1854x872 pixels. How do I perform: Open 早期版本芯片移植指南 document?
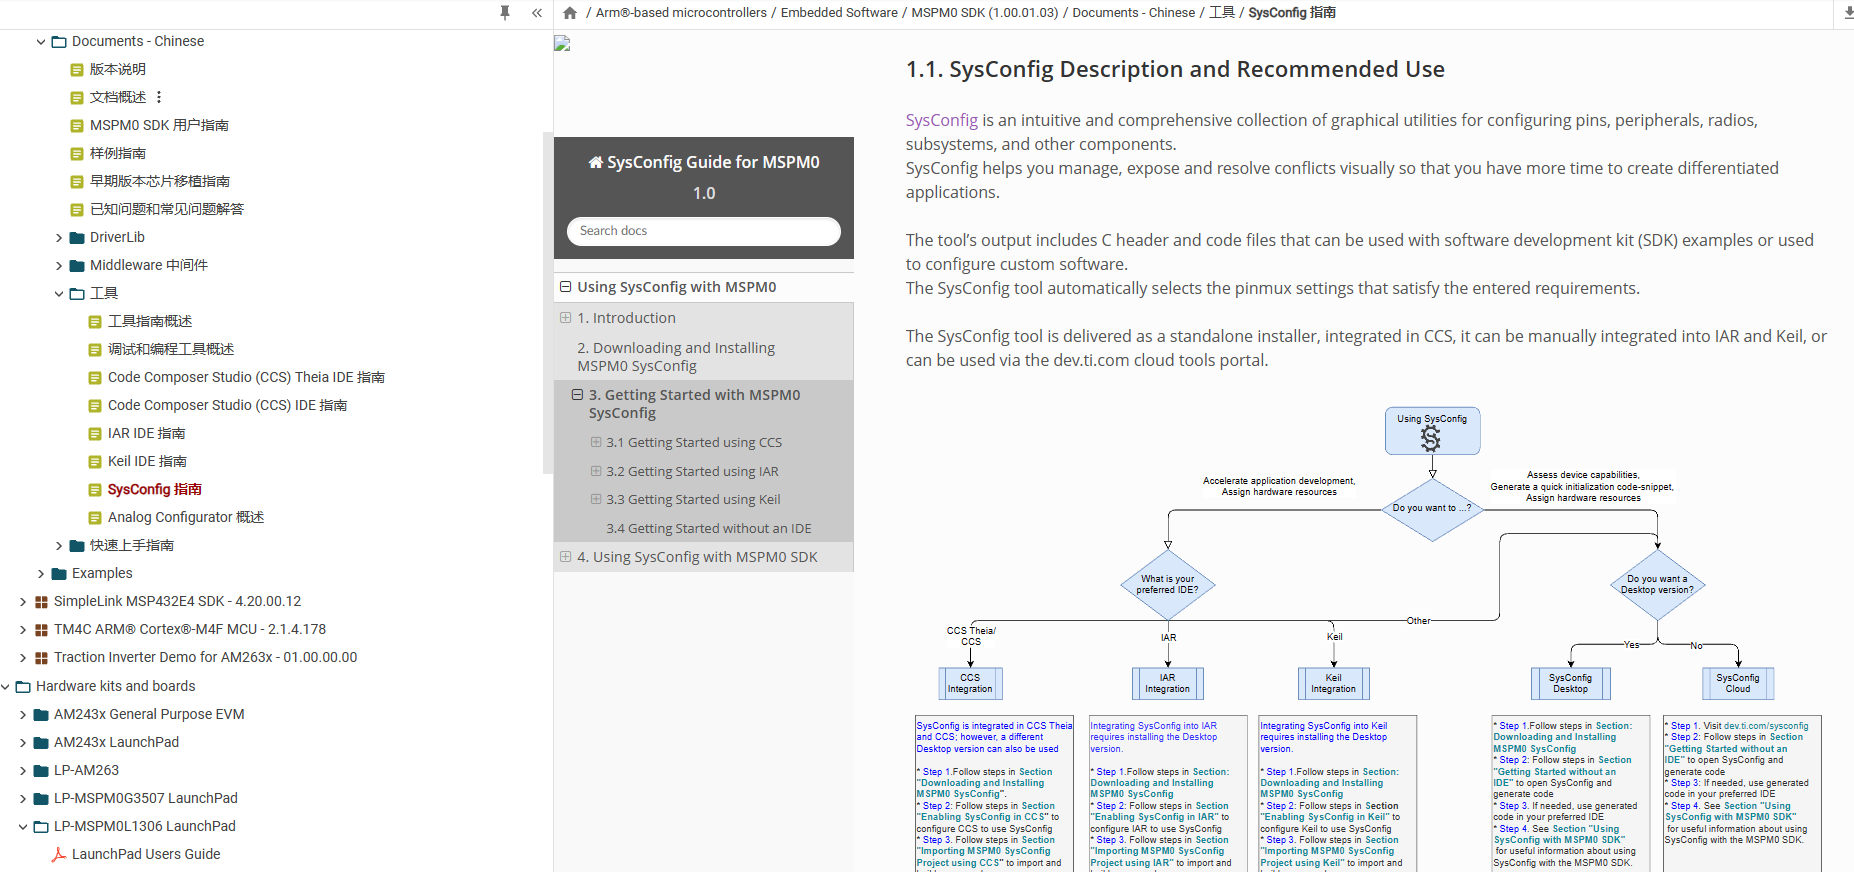160,182
